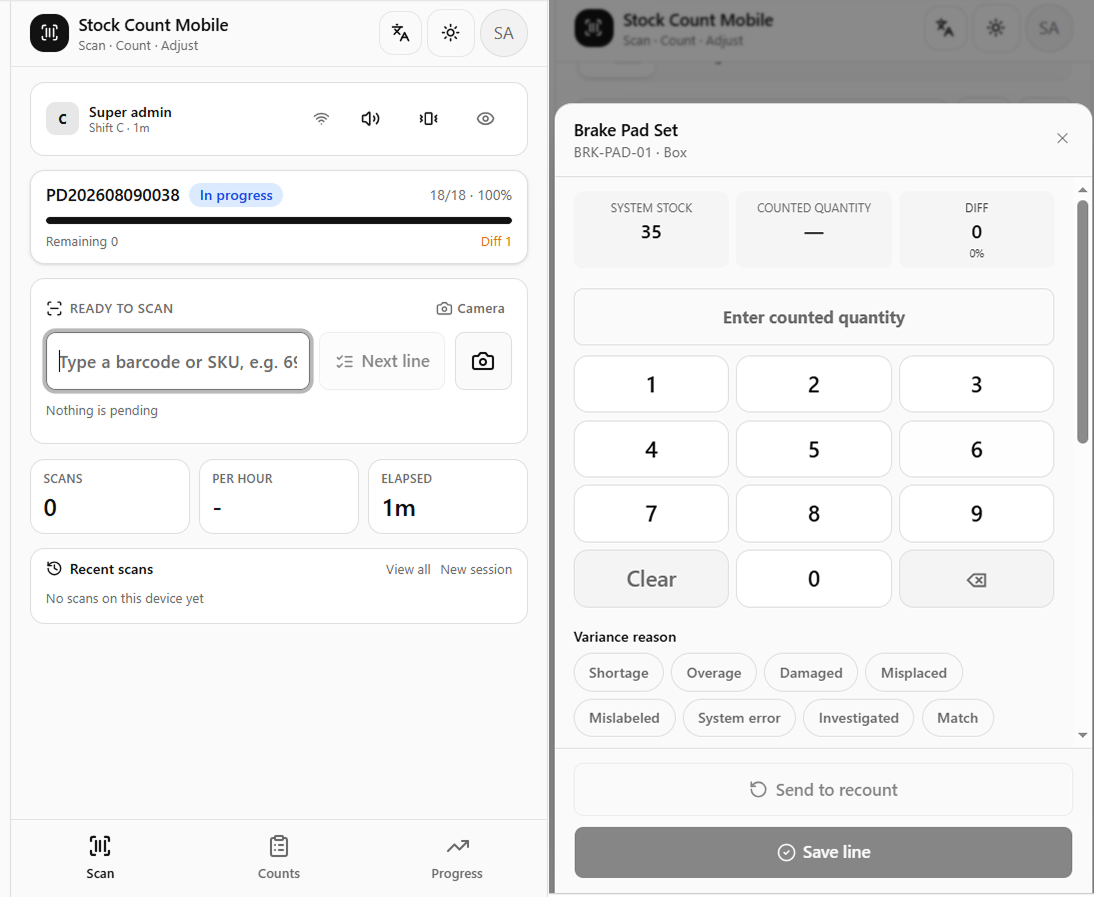
Task: Select the Shortage variance reason
Action: click(618, 672)
